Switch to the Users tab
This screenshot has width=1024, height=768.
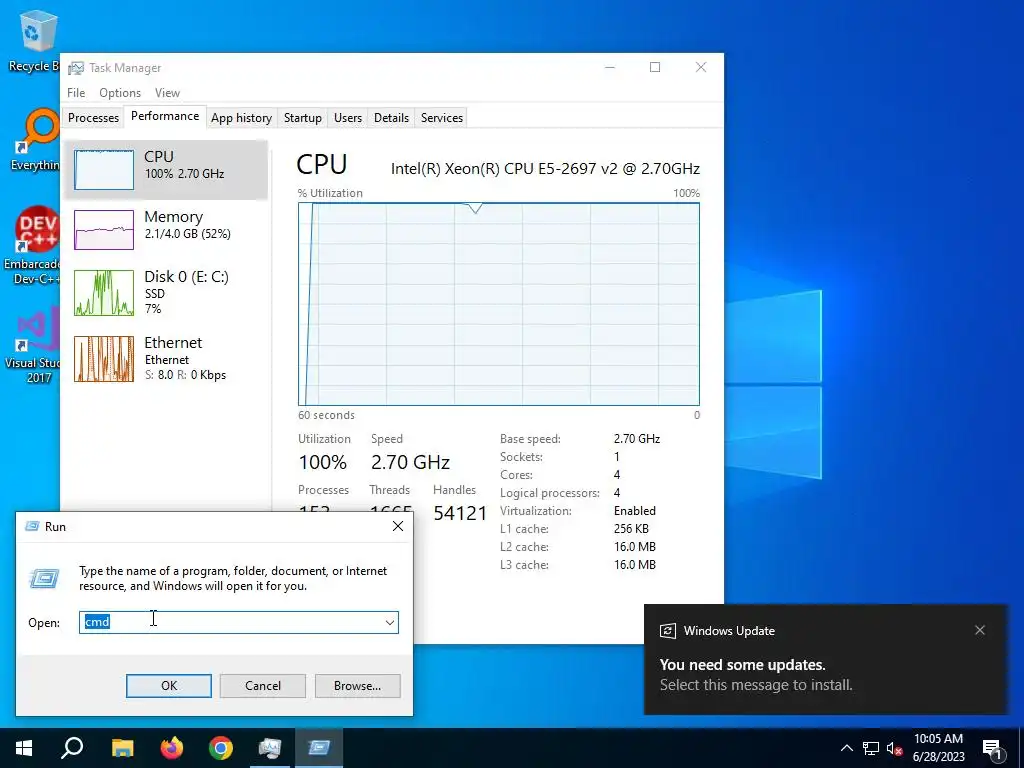point(347,118)
